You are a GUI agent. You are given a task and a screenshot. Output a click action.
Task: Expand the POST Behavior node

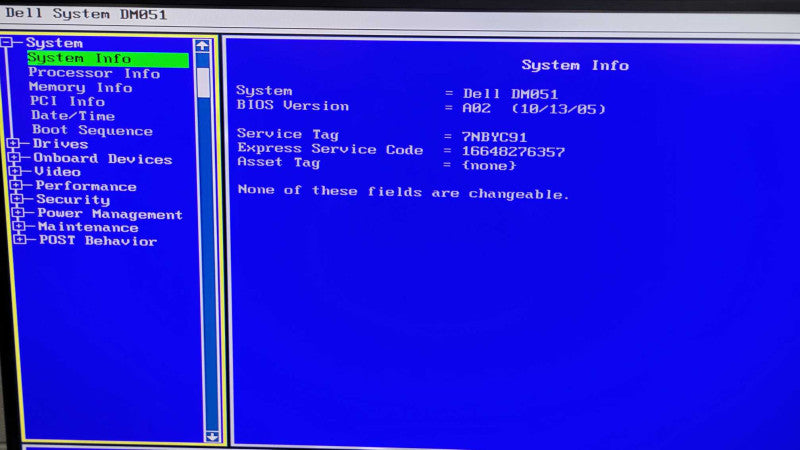pos(20,239)
